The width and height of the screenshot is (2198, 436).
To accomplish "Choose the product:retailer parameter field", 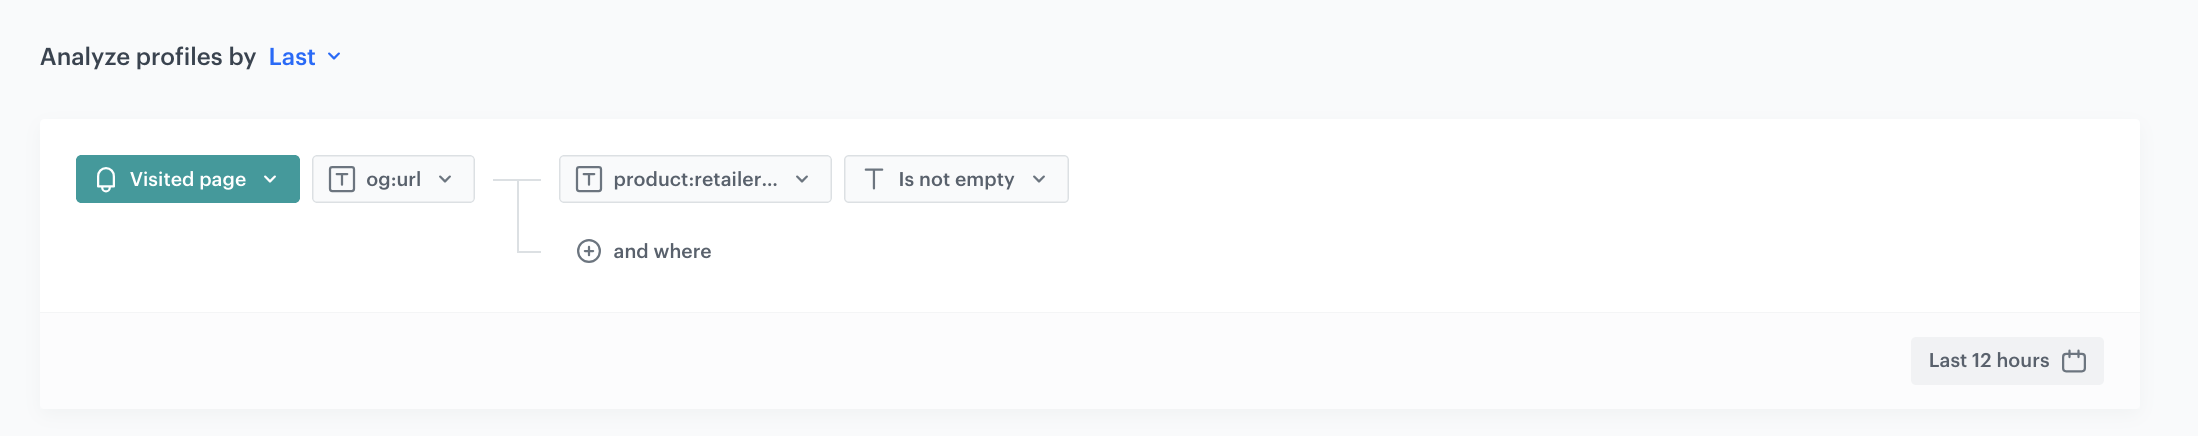I will [x=695, y=179].
